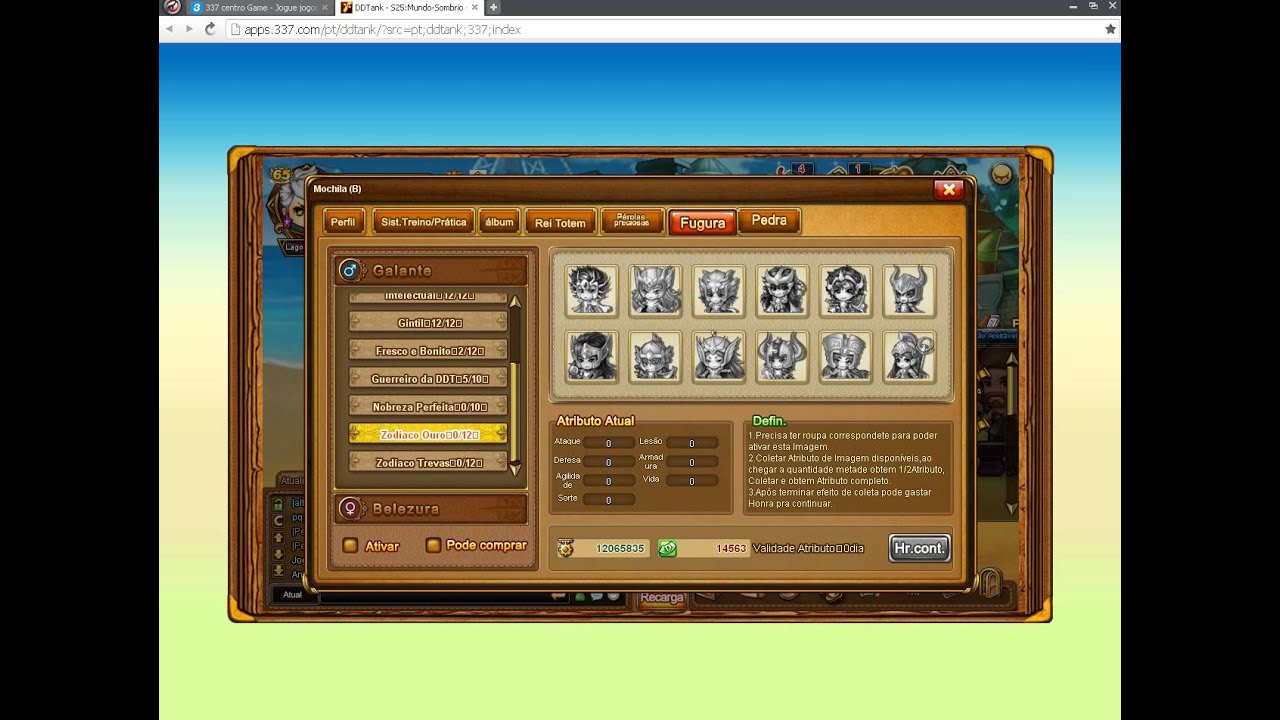1280x720 pixels.
Task: Tick the Pode comprar checkbox
Action: point(433,545)
